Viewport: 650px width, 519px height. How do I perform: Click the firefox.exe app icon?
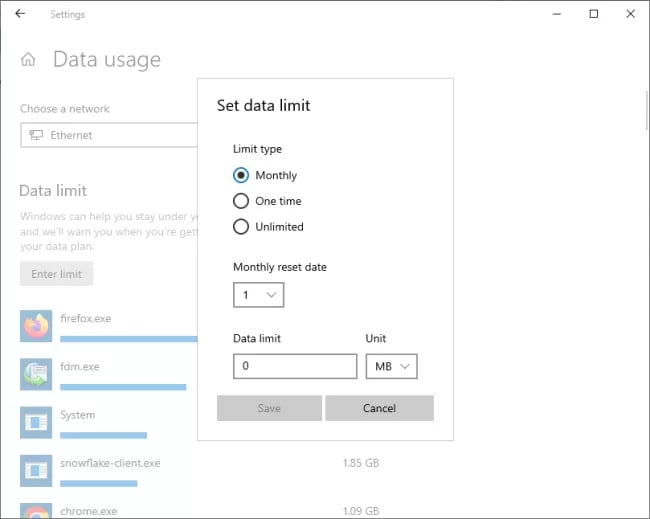pos(36,326)
